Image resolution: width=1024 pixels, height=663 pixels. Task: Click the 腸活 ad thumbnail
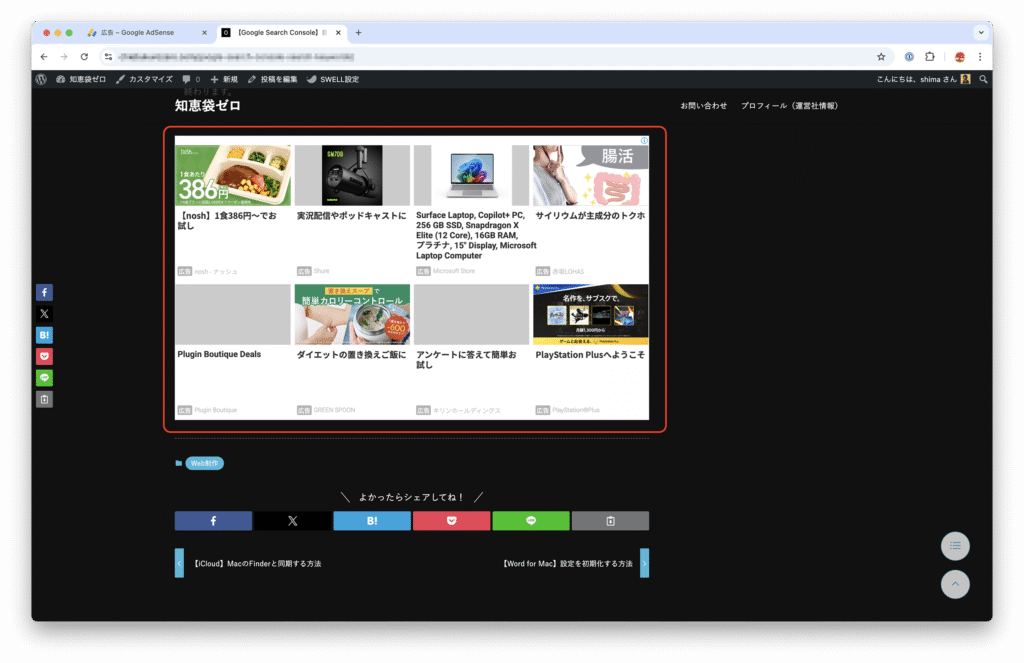coord(591,175)
